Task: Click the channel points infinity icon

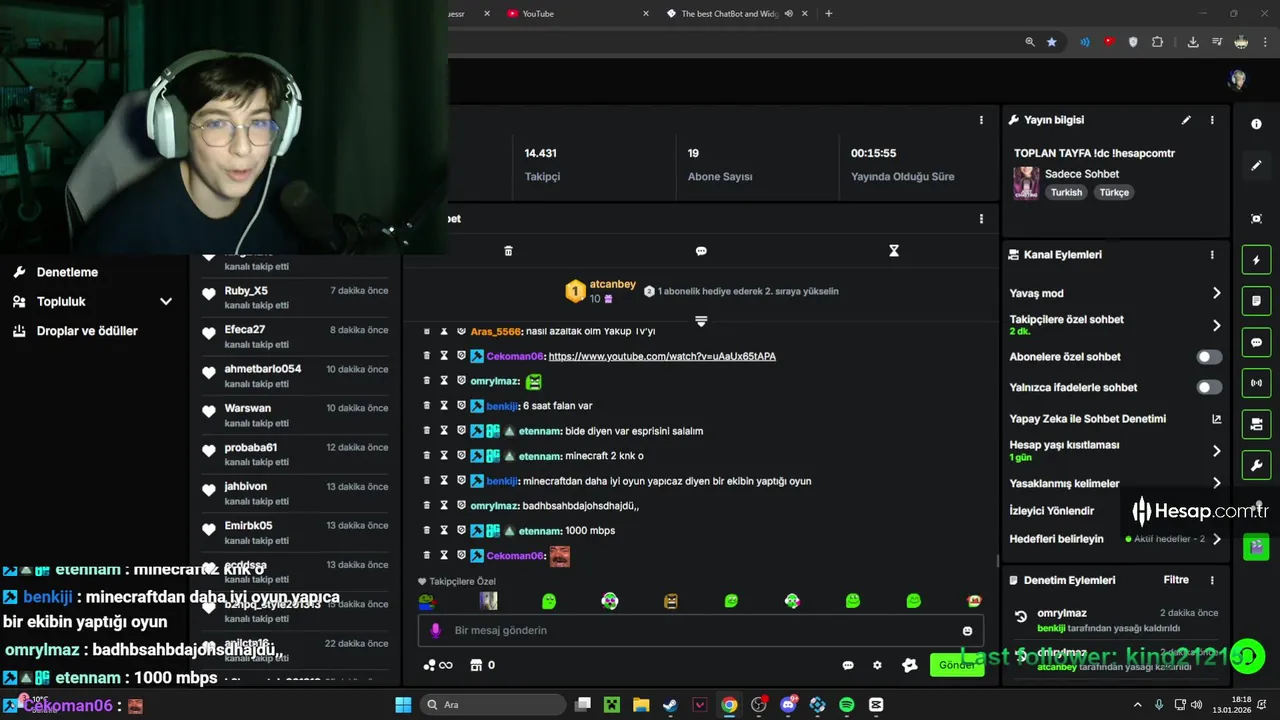Action: [438, 665]
